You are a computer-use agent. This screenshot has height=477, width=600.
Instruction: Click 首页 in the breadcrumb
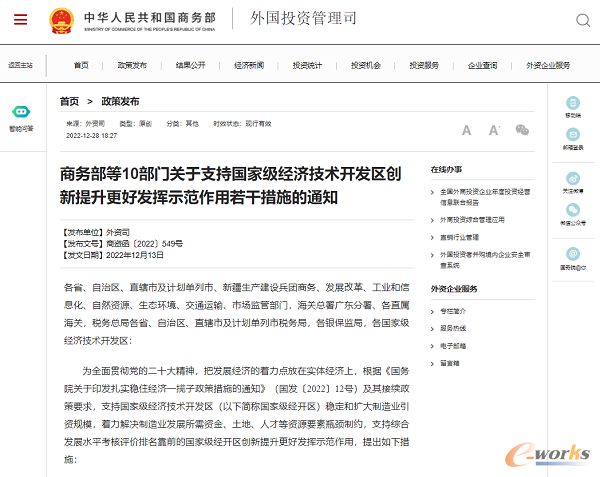coord(69,101)
